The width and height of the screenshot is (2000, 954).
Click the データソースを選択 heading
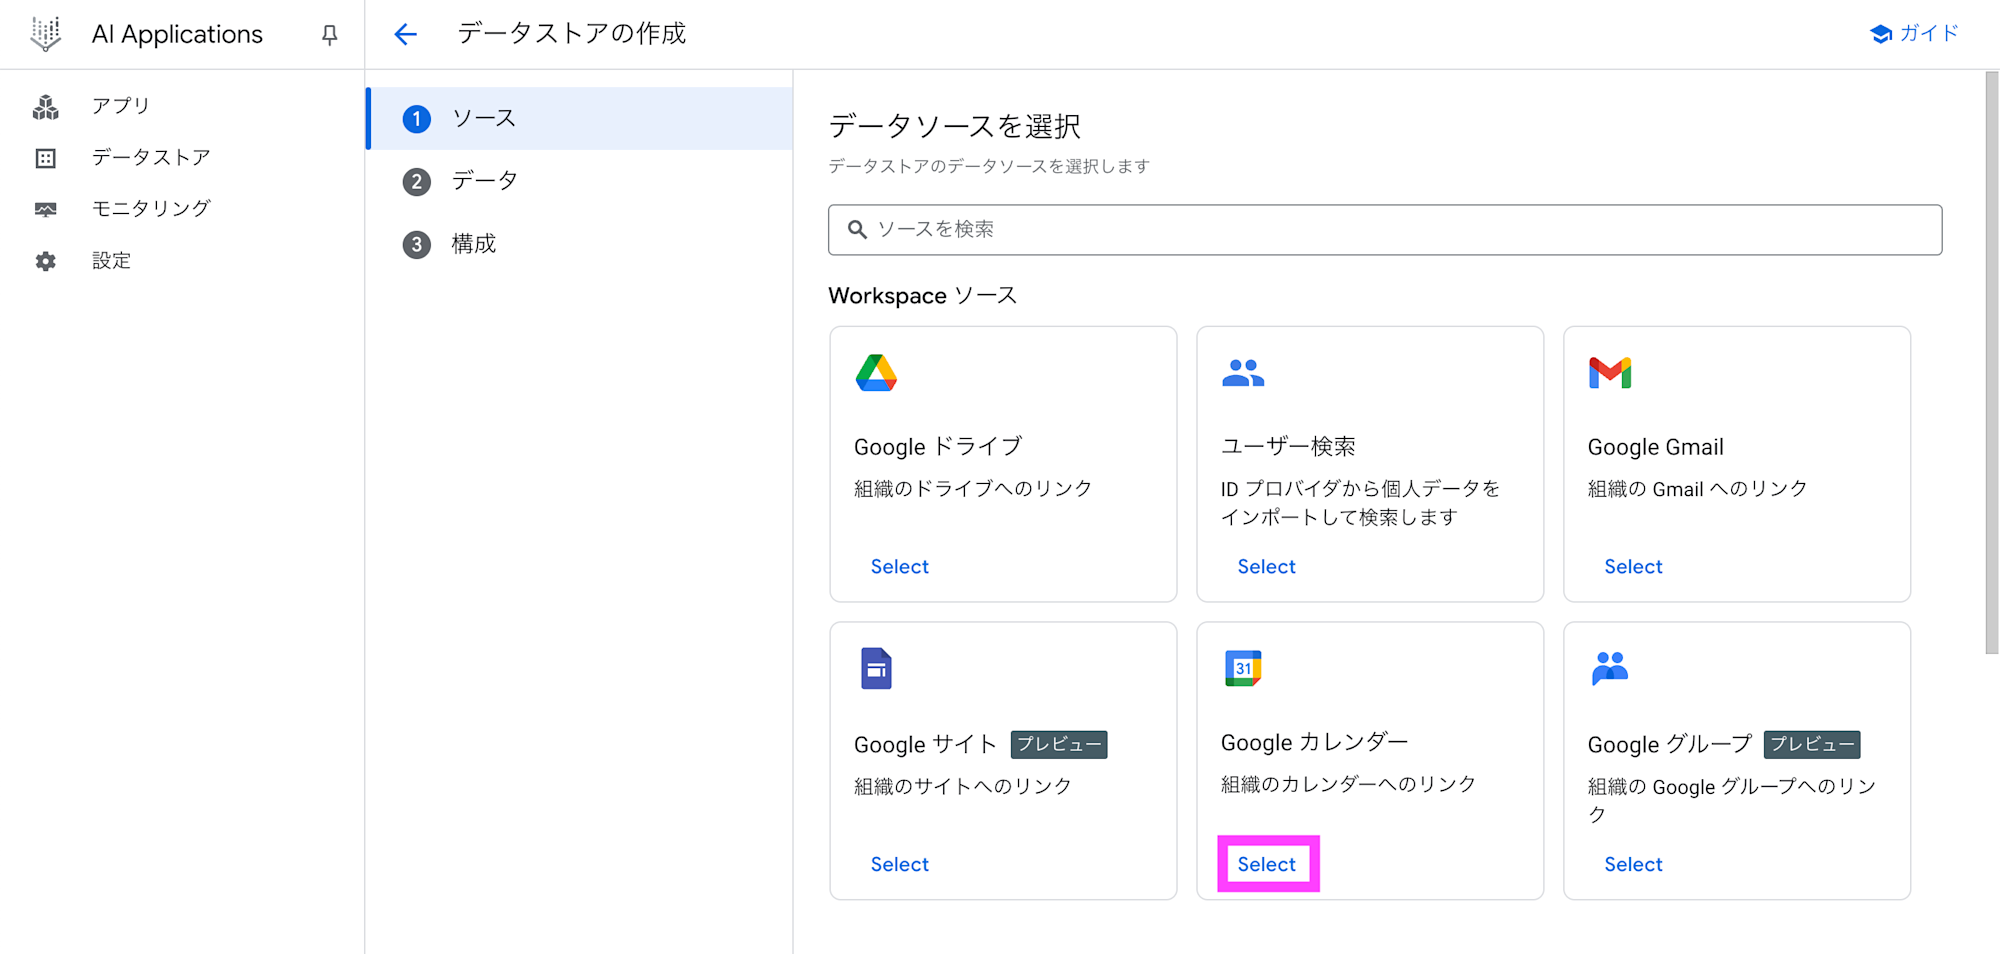pos(955,127)
